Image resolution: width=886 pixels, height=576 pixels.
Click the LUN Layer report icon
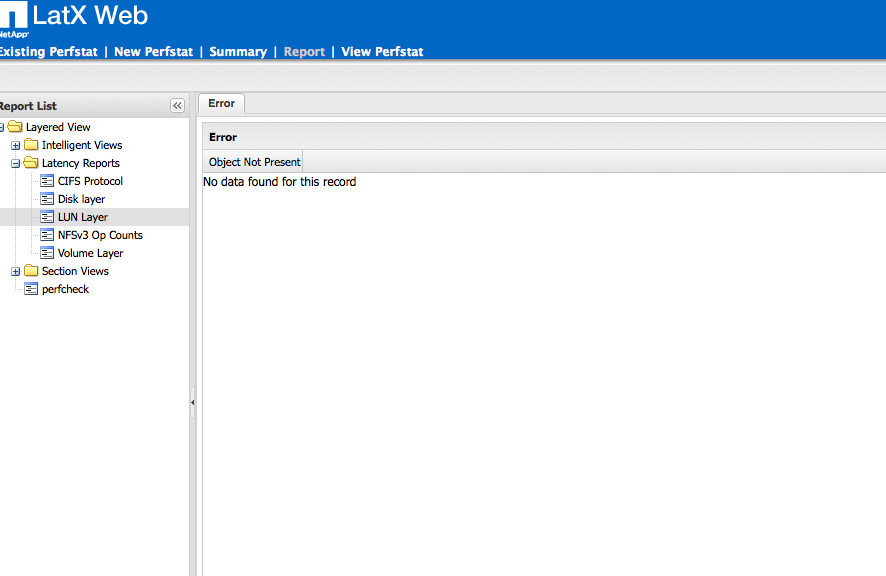[x=47, y=217]
